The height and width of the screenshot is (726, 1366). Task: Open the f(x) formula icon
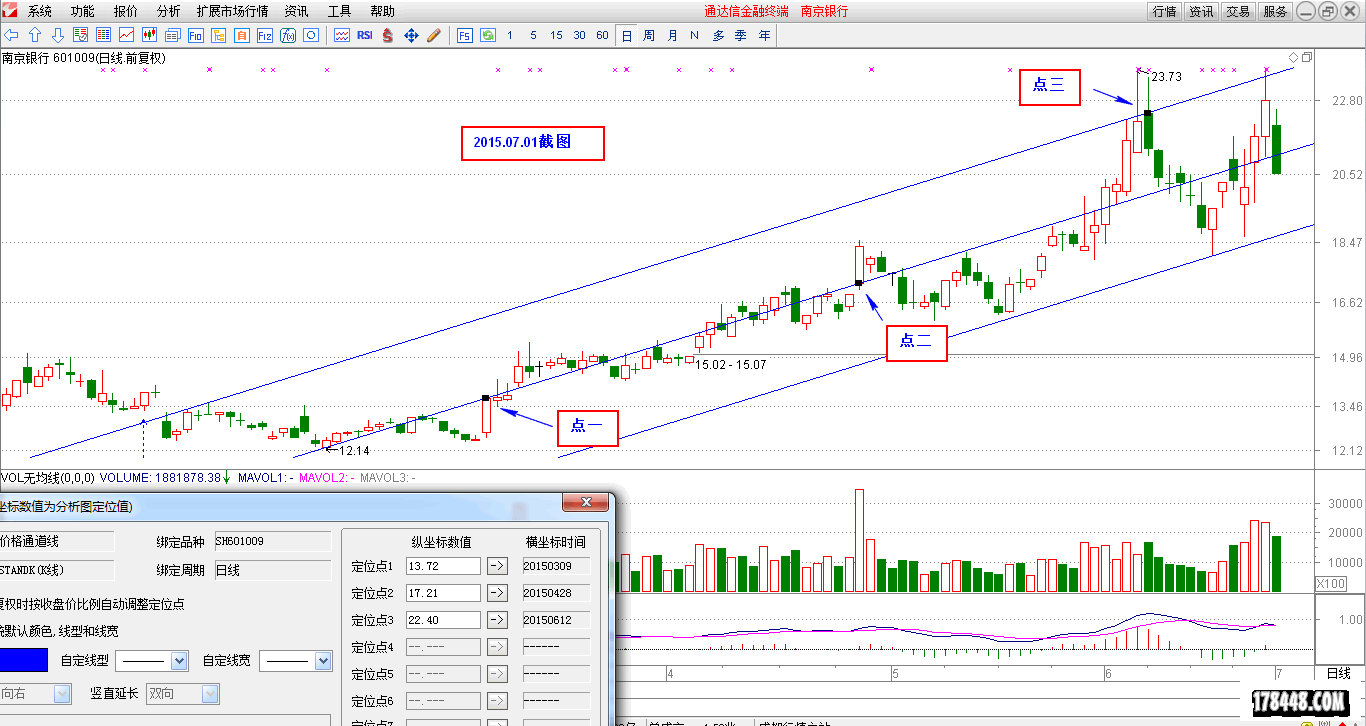coord(287,35)
